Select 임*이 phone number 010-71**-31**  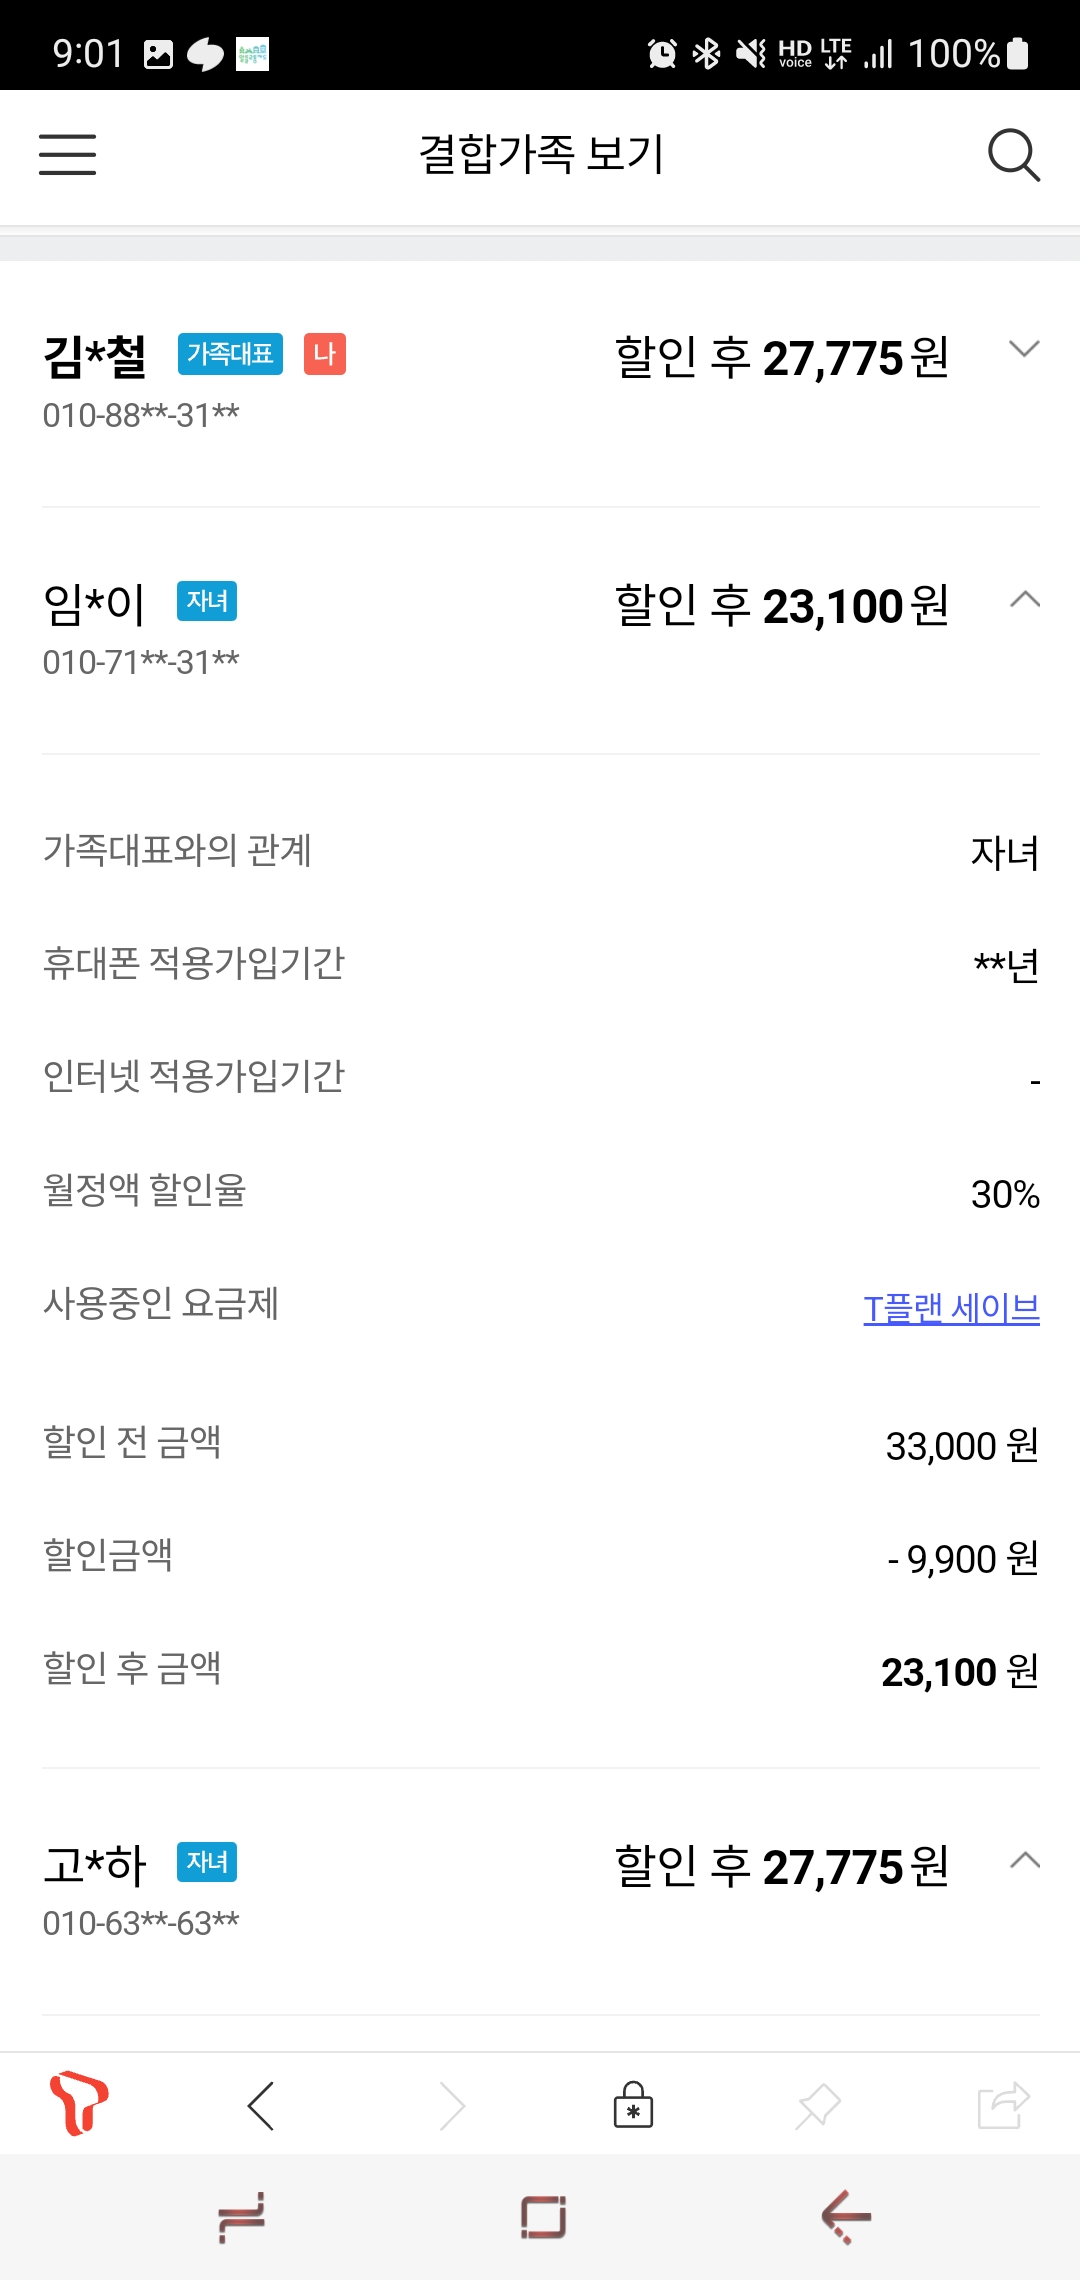pos(141,662)
